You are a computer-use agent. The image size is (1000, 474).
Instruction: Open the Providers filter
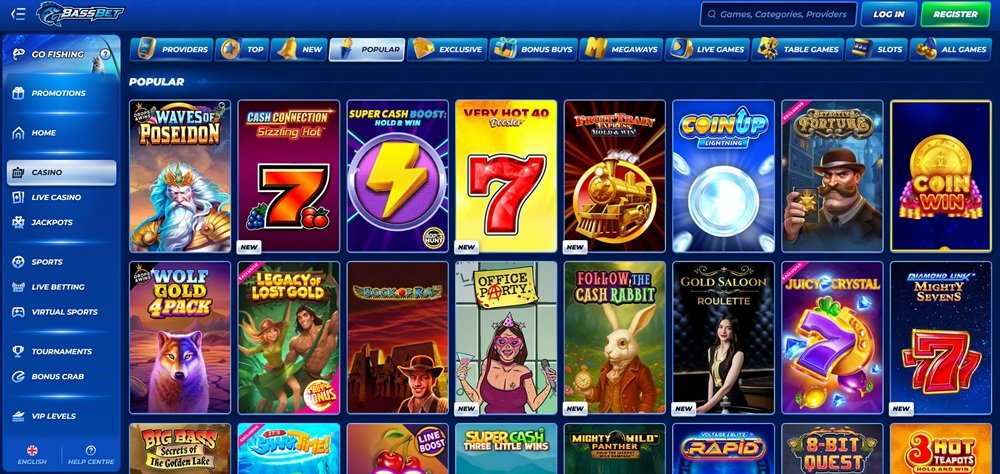[172, 49]
